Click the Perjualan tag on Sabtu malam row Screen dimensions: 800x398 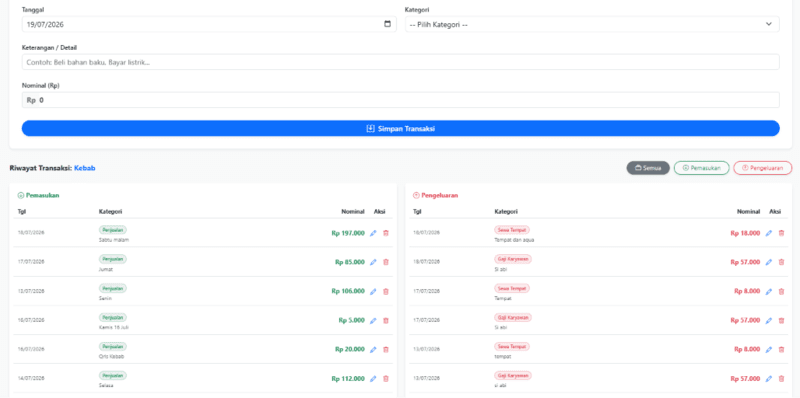(113, 230)
